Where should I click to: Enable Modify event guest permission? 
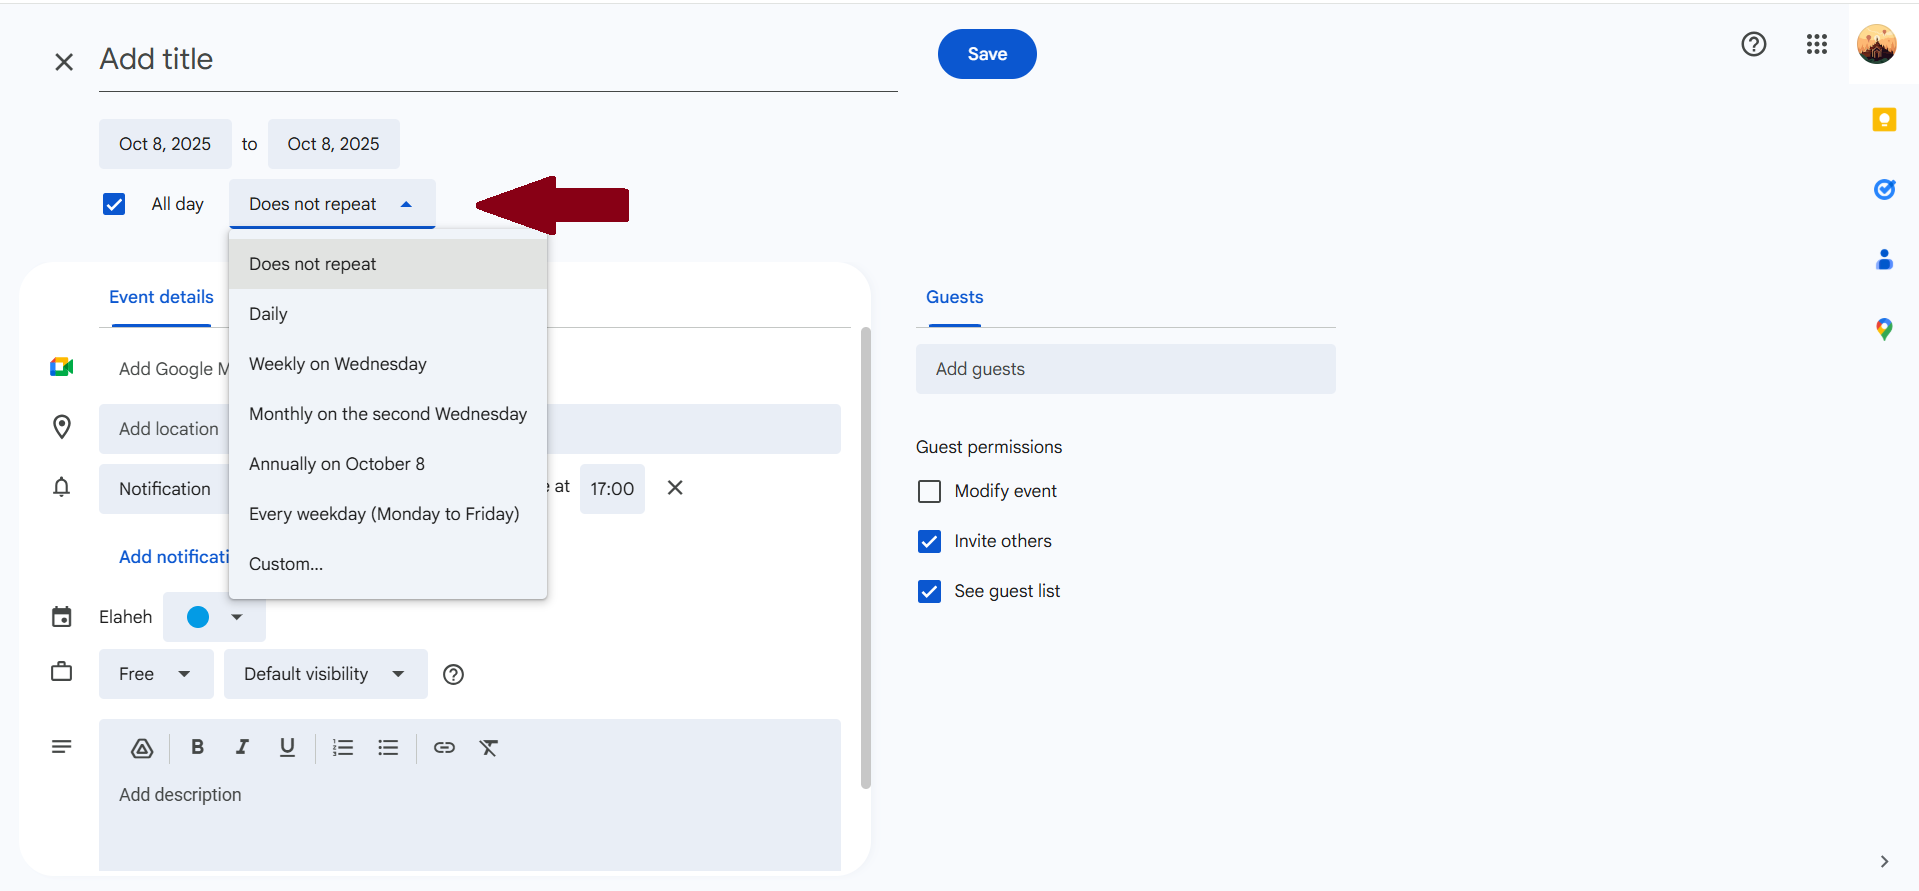click(929, 491)
